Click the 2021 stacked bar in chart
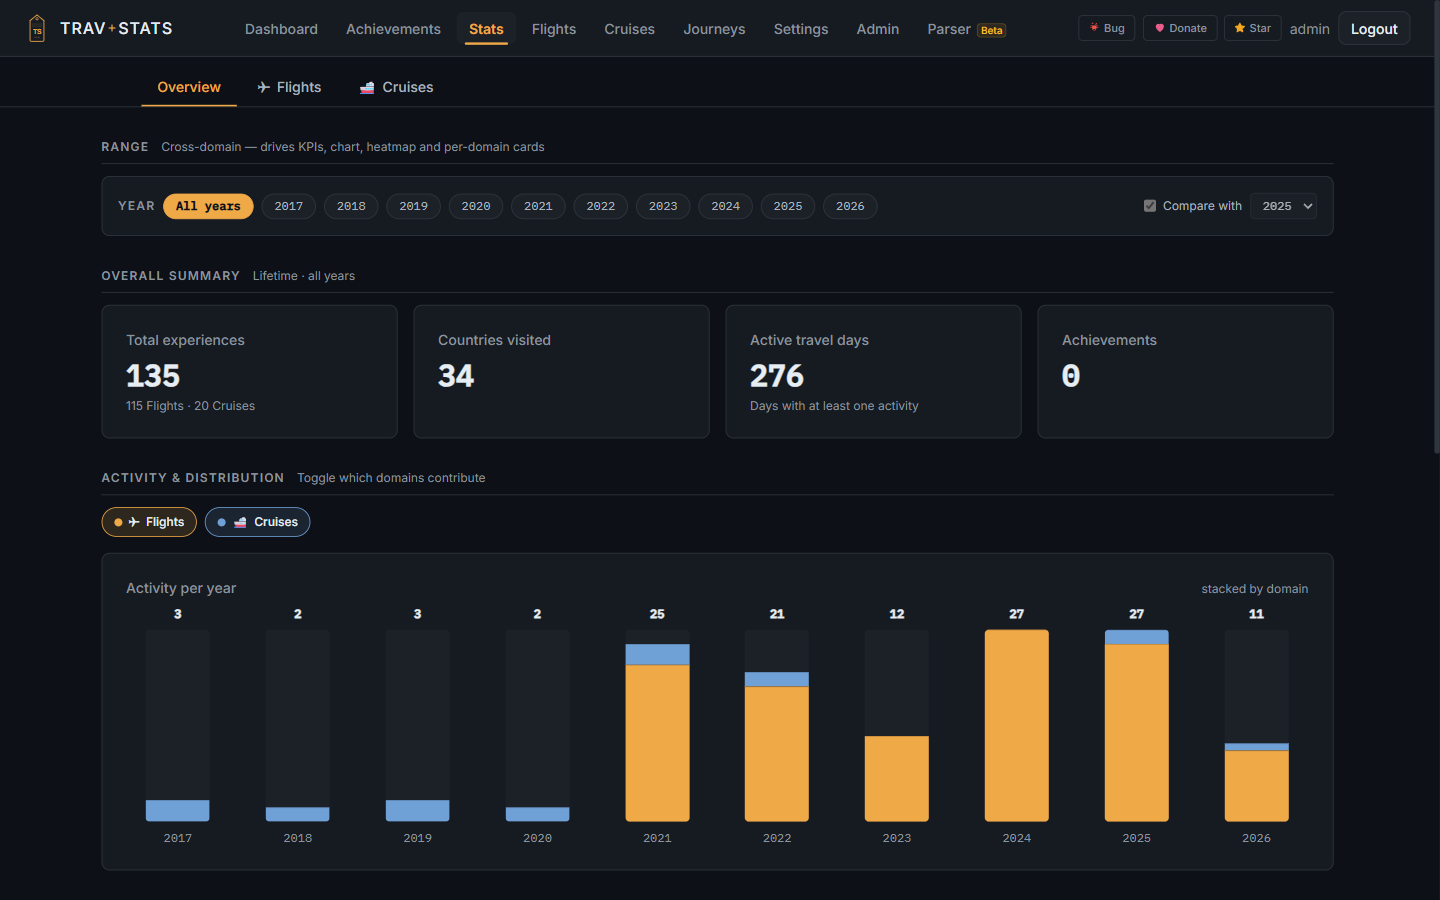1440x900 pixels. [x=657, y=733]
